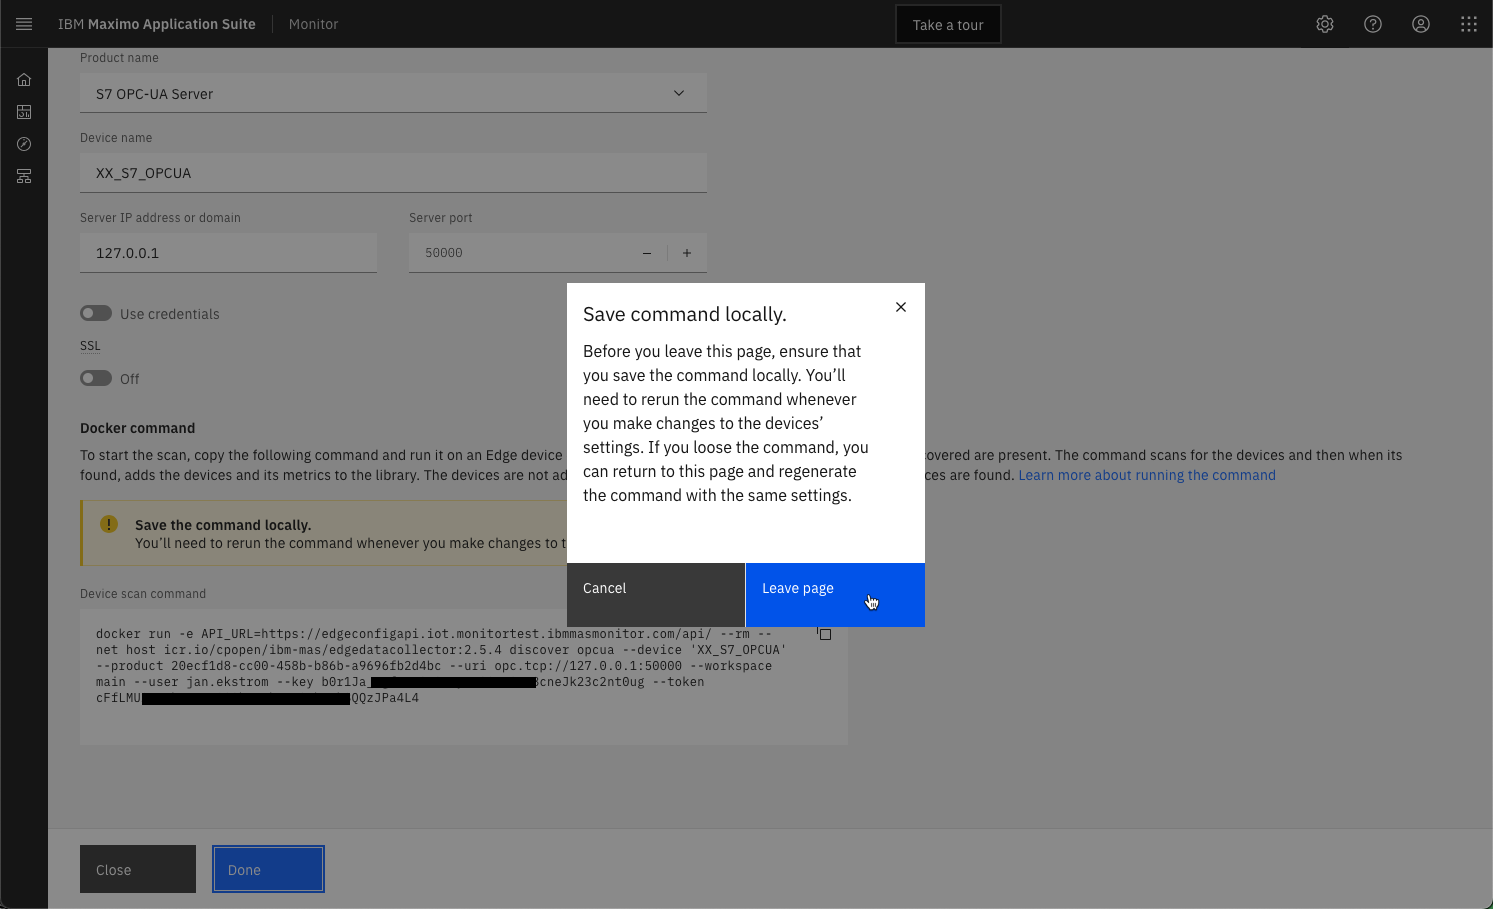
Task: Copy the device scan command
Action: 824,634
